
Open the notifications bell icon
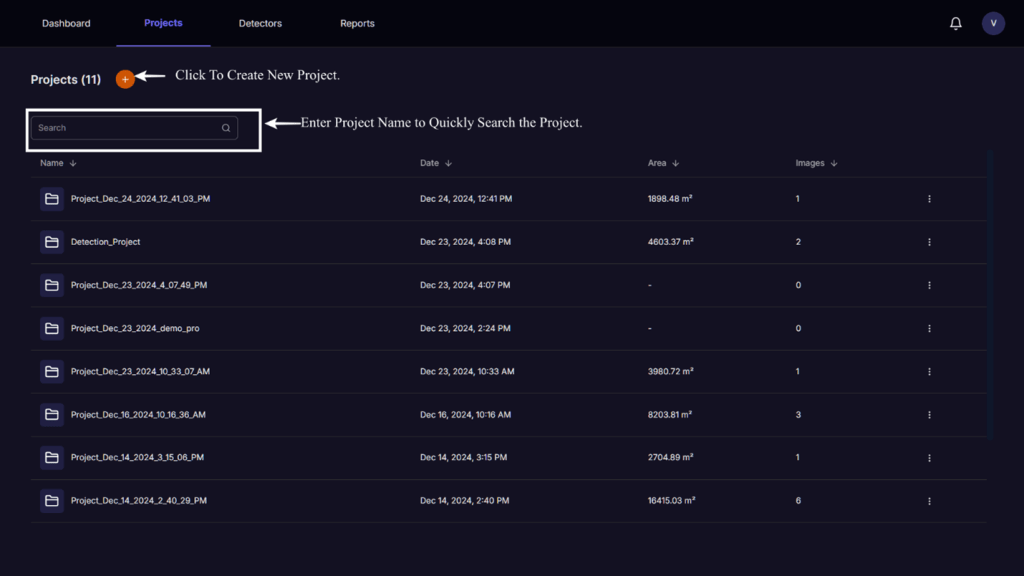click(956, 24)
